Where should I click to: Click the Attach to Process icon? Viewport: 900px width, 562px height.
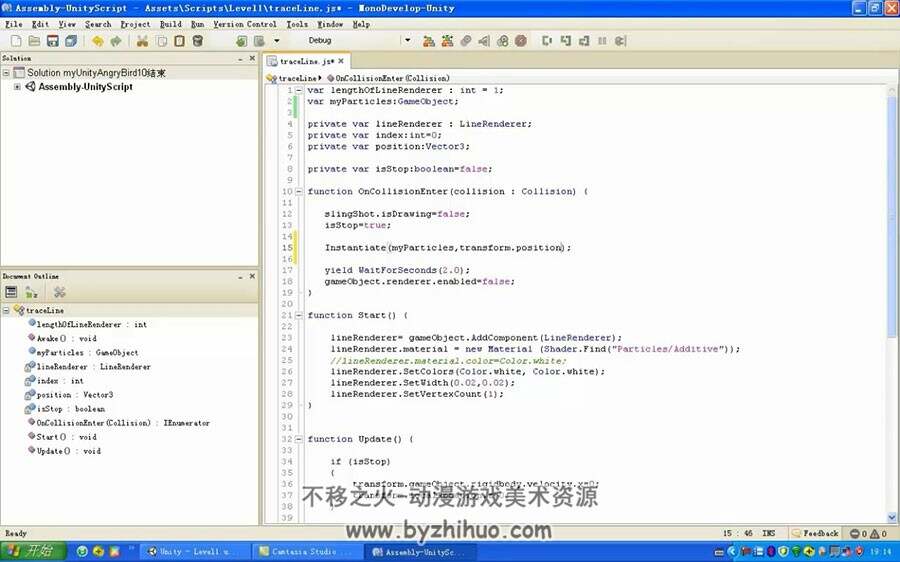click(465, 41)
